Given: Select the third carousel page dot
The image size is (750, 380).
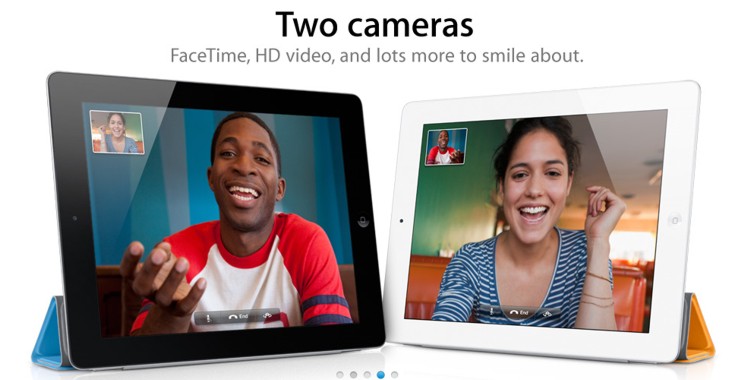Looking at the screenshot, I should (367, 374).
